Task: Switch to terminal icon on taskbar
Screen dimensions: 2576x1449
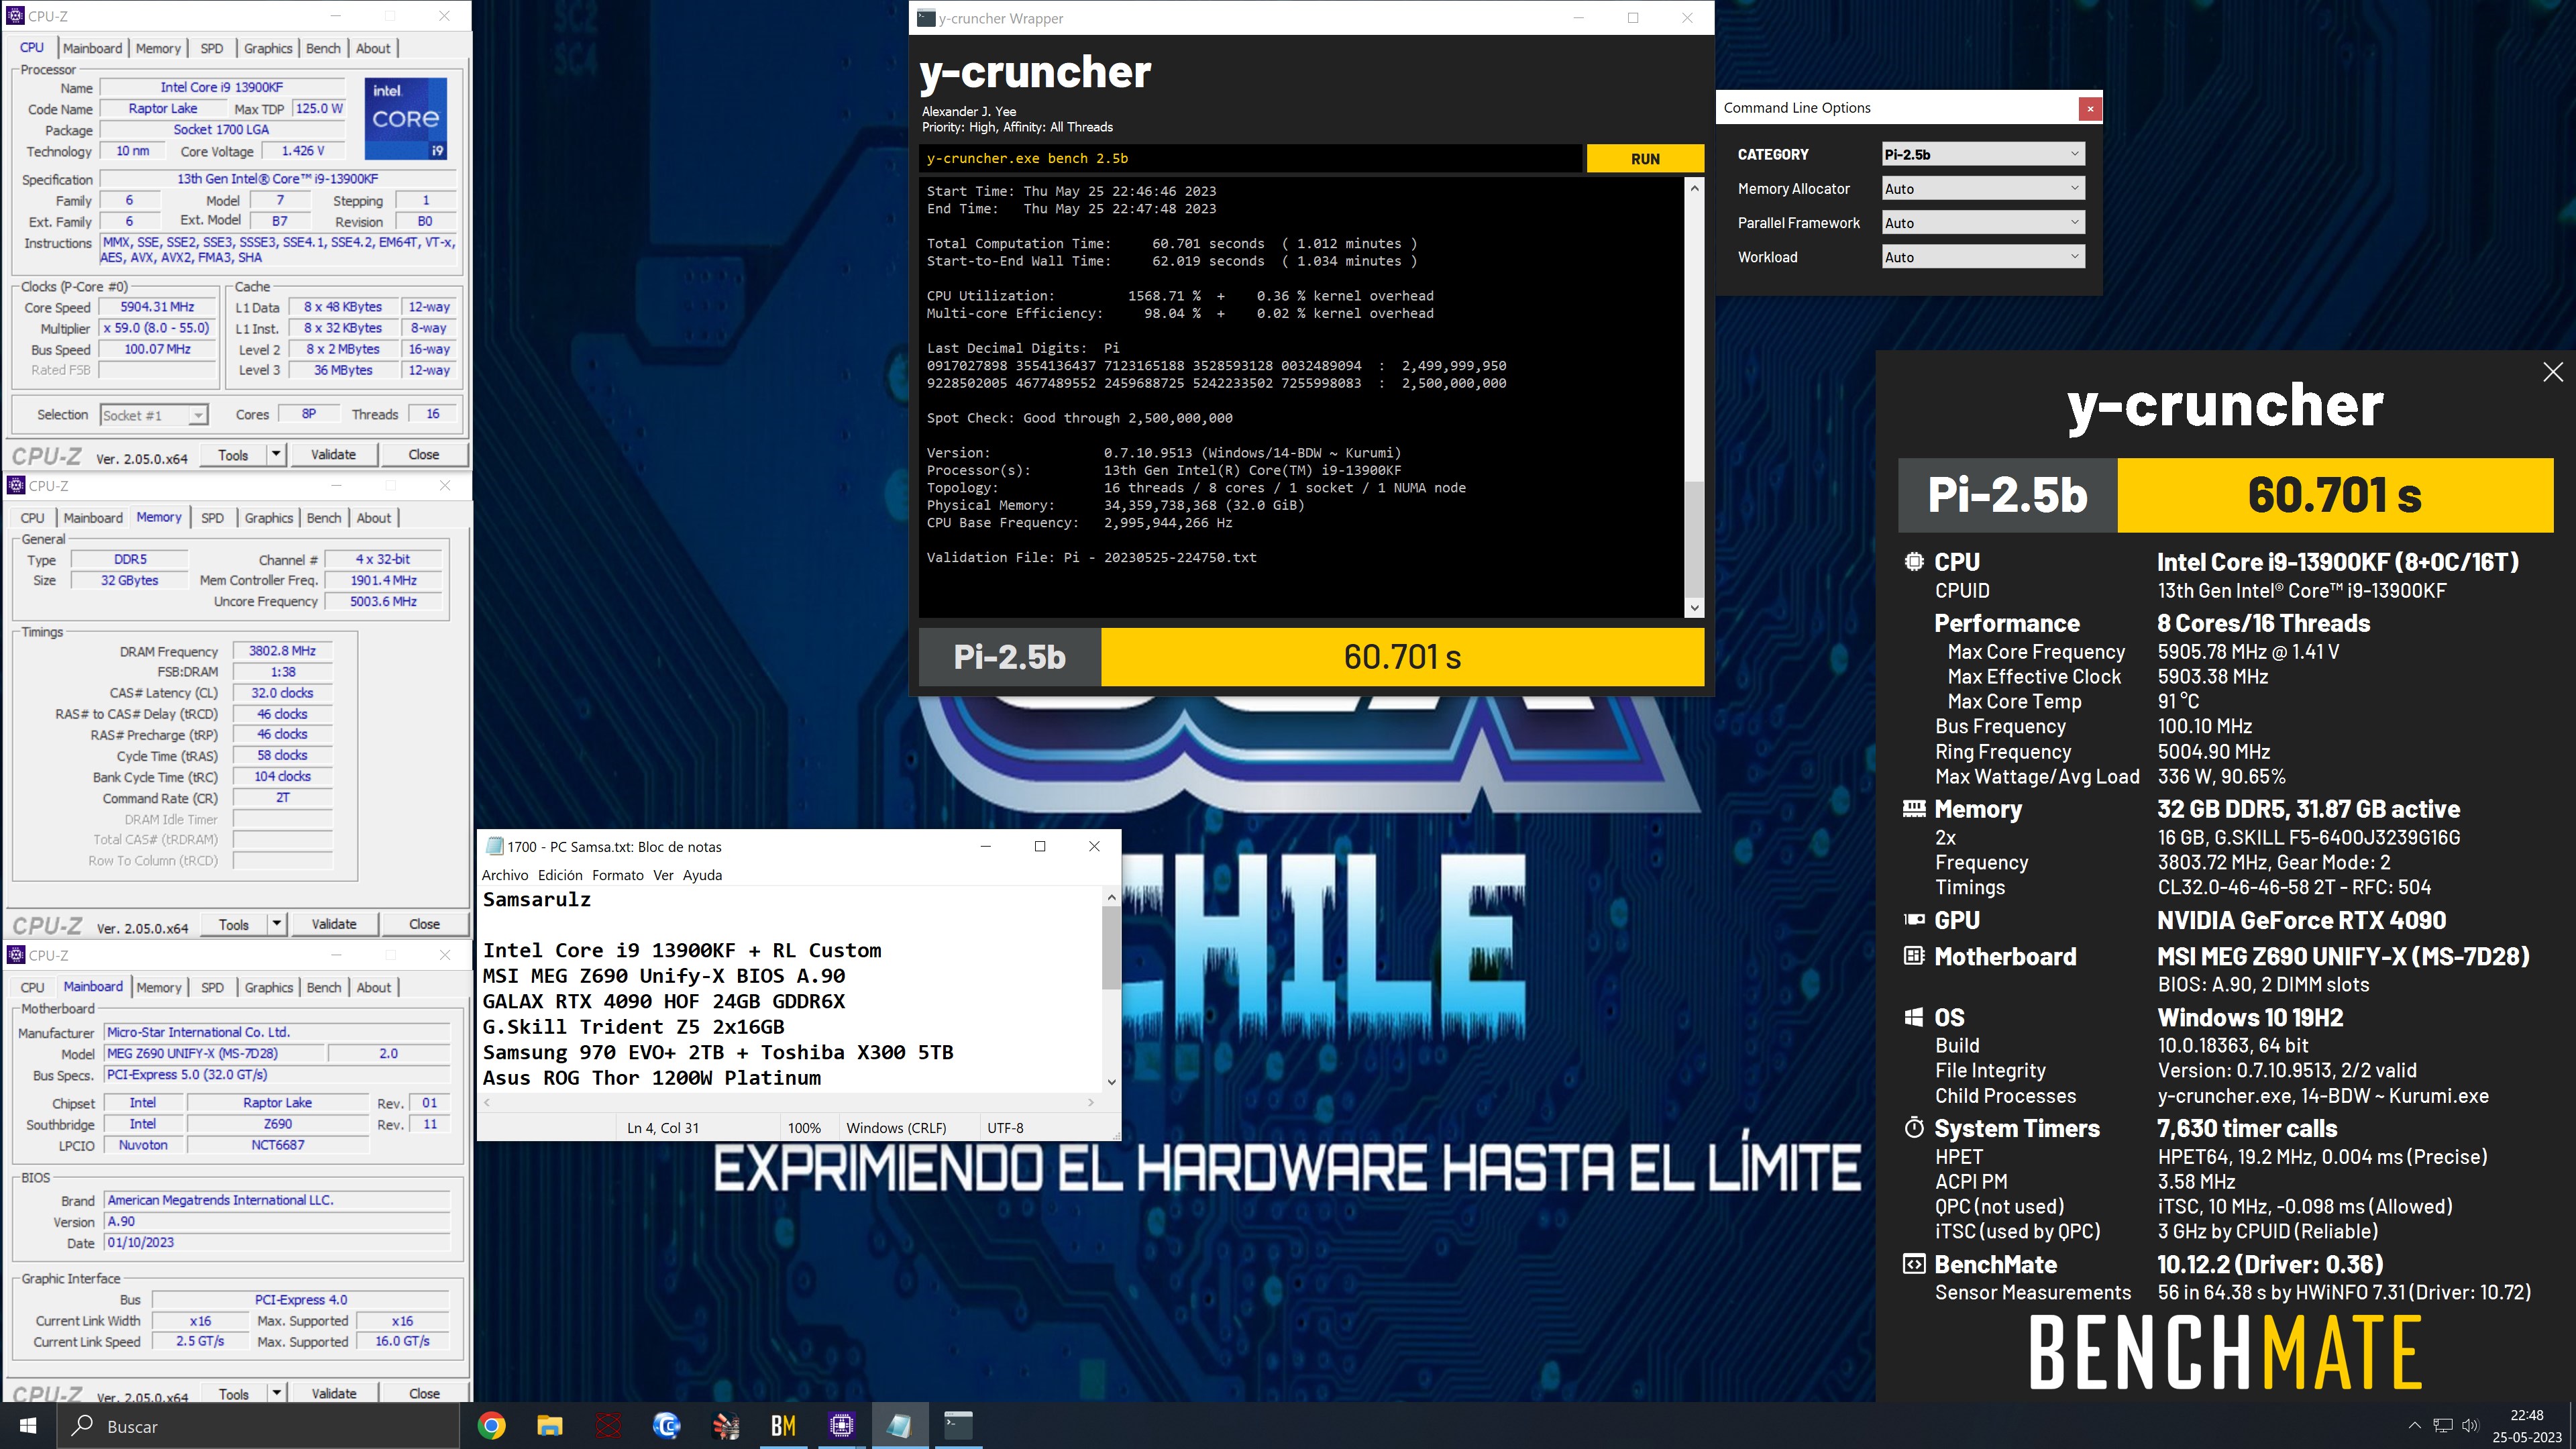Action: 958,1425
